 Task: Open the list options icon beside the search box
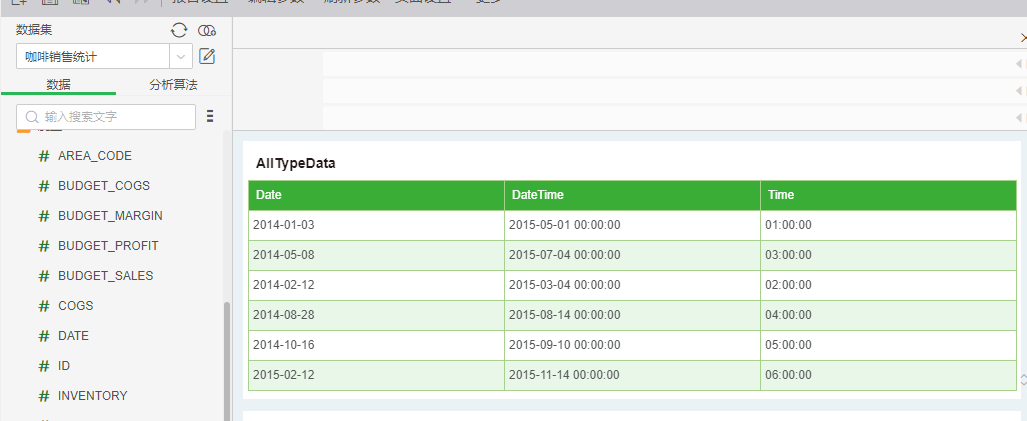[210, 117]
